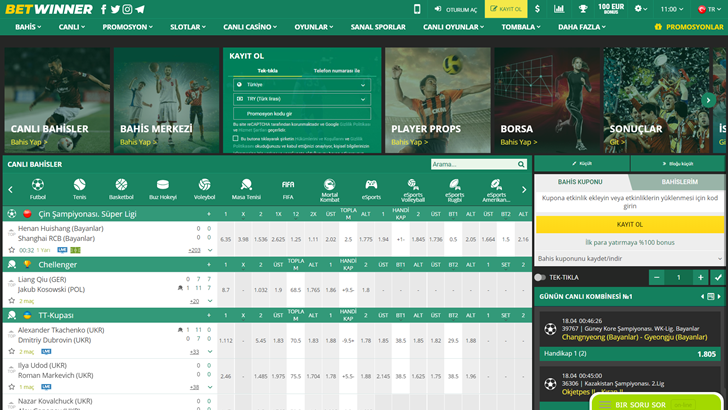The height and width of the screenshot is (410, 728).
Task: Open the Telegram social icon
Action: [x=140, y=9]
